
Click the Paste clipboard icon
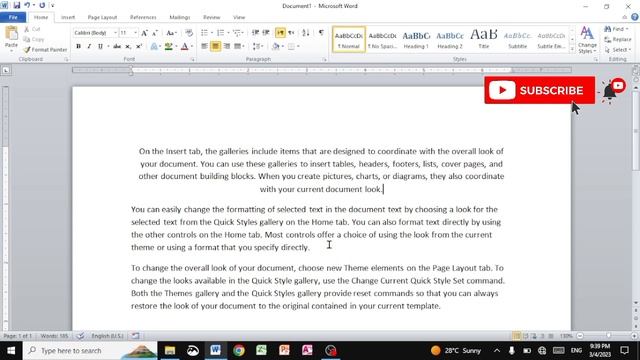tap(11, 34)
